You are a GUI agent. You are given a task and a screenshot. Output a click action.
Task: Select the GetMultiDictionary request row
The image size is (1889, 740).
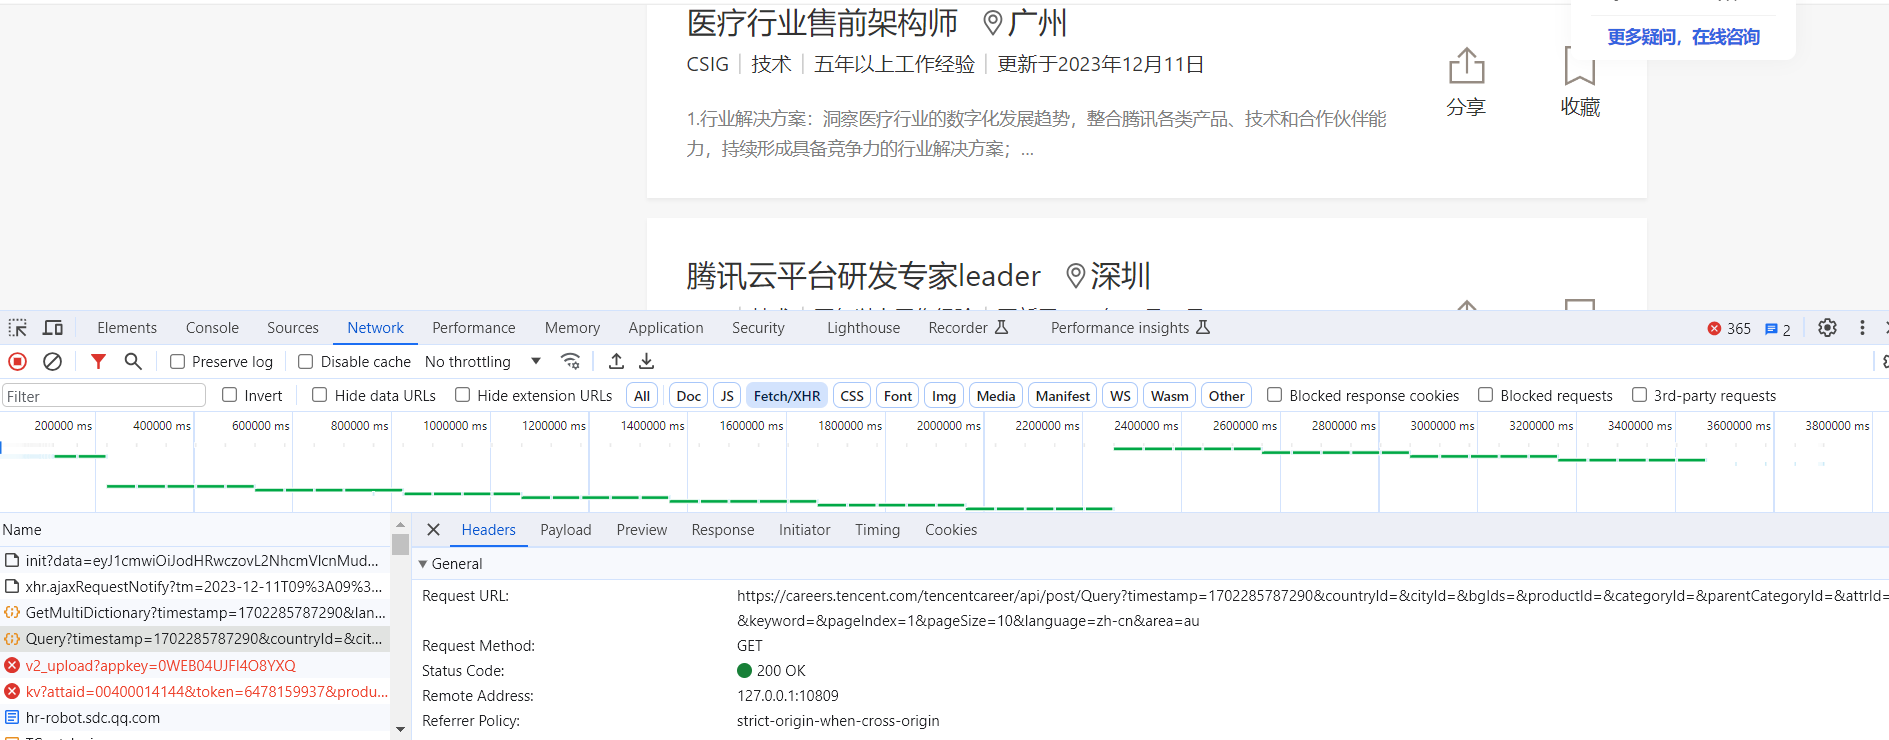coord(195,613)
